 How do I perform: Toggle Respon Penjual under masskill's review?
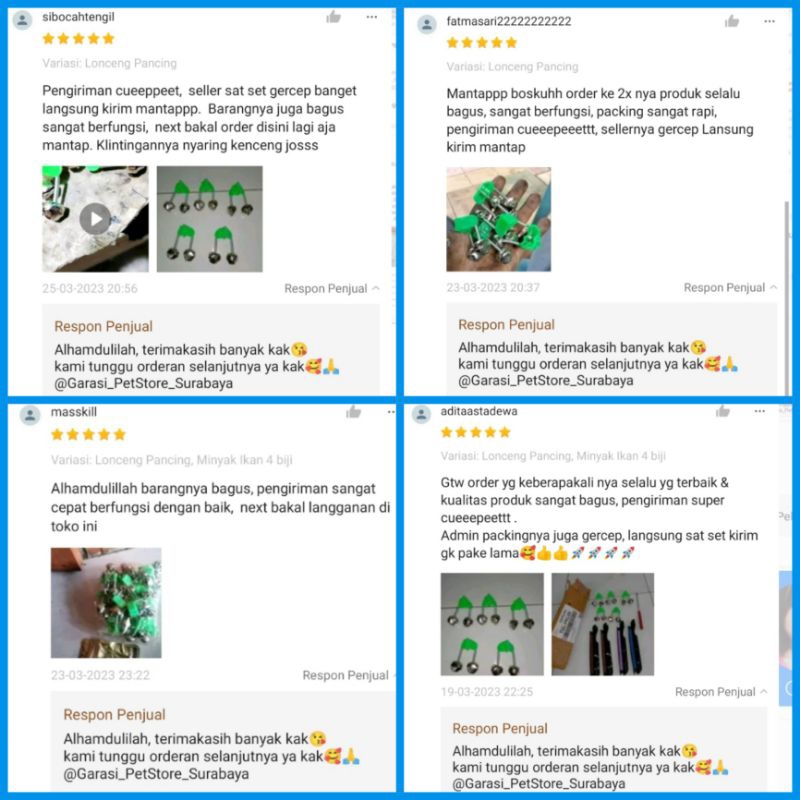(348, 676)
